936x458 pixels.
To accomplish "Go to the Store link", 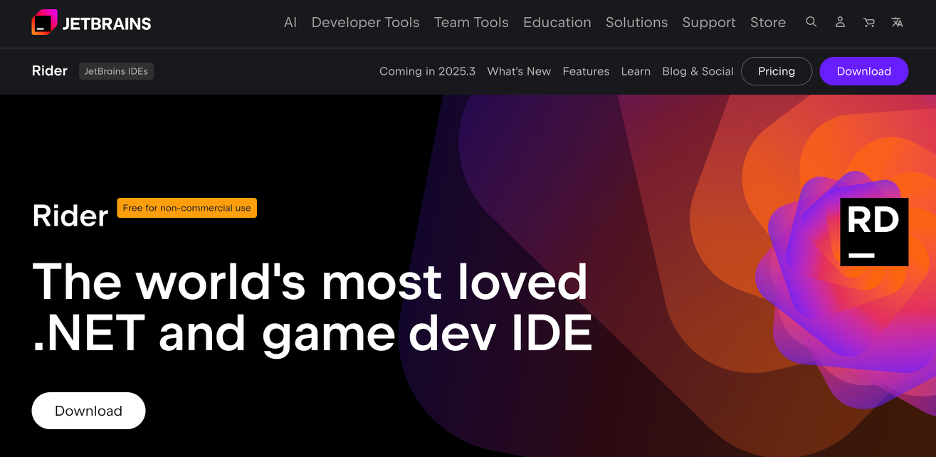I will [x=768, y=23].
